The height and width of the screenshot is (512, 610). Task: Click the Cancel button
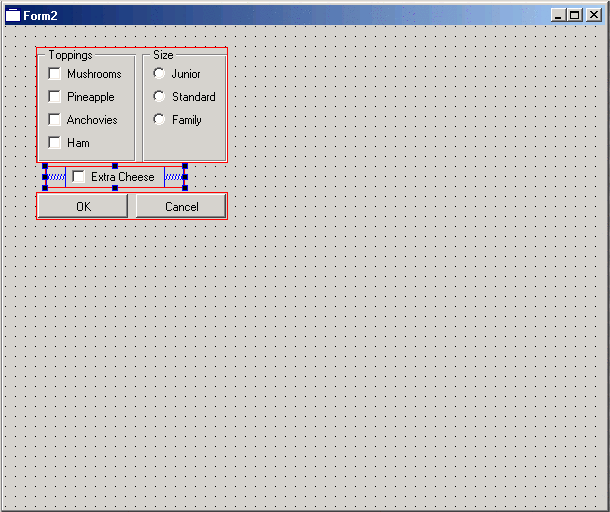pos(181,207)
